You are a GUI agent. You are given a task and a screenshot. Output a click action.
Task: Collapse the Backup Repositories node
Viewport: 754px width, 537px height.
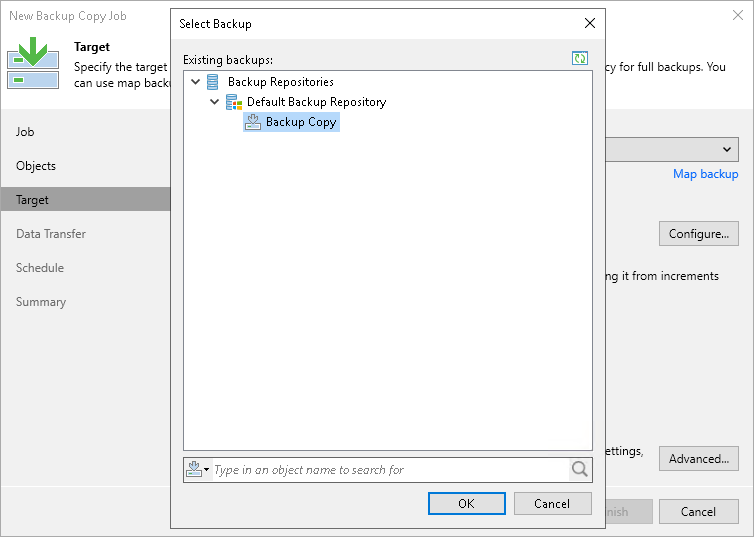pyautogui.click(x=195, y=82)
